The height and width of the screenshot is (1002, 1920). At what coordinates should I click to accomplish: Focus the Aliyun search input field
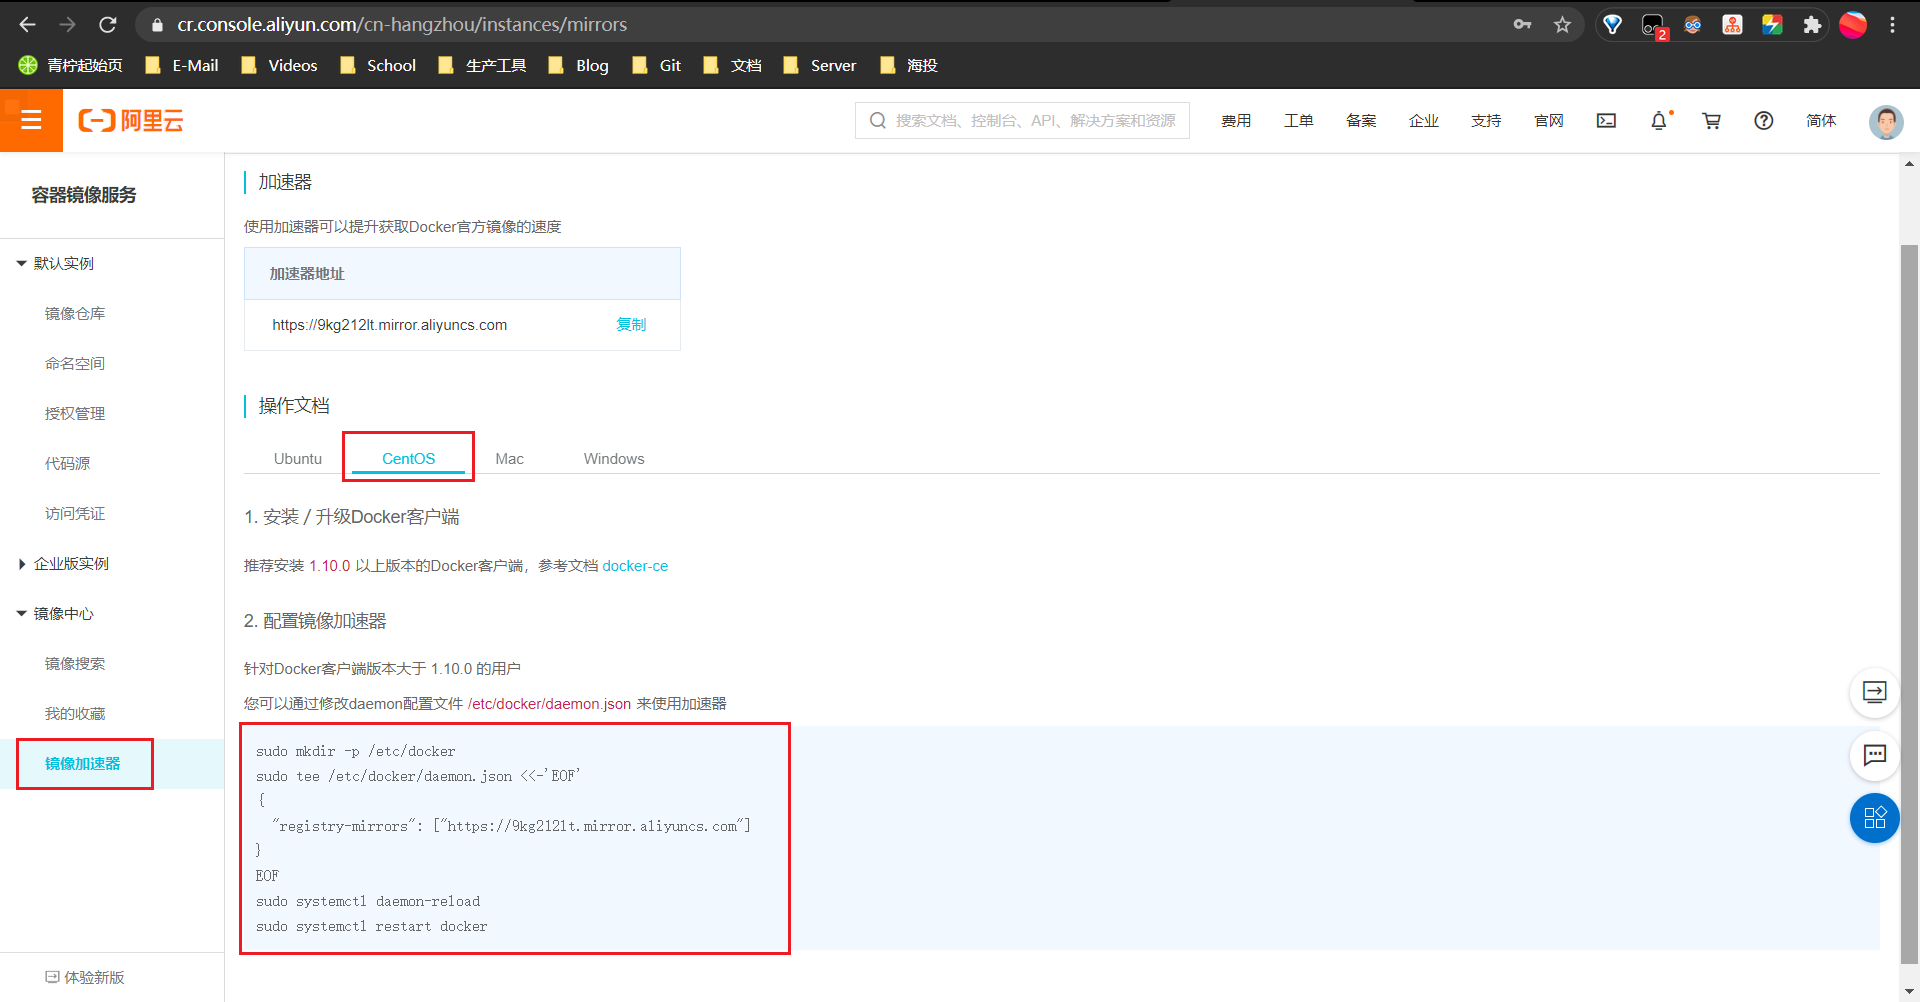pos(1022,120)
